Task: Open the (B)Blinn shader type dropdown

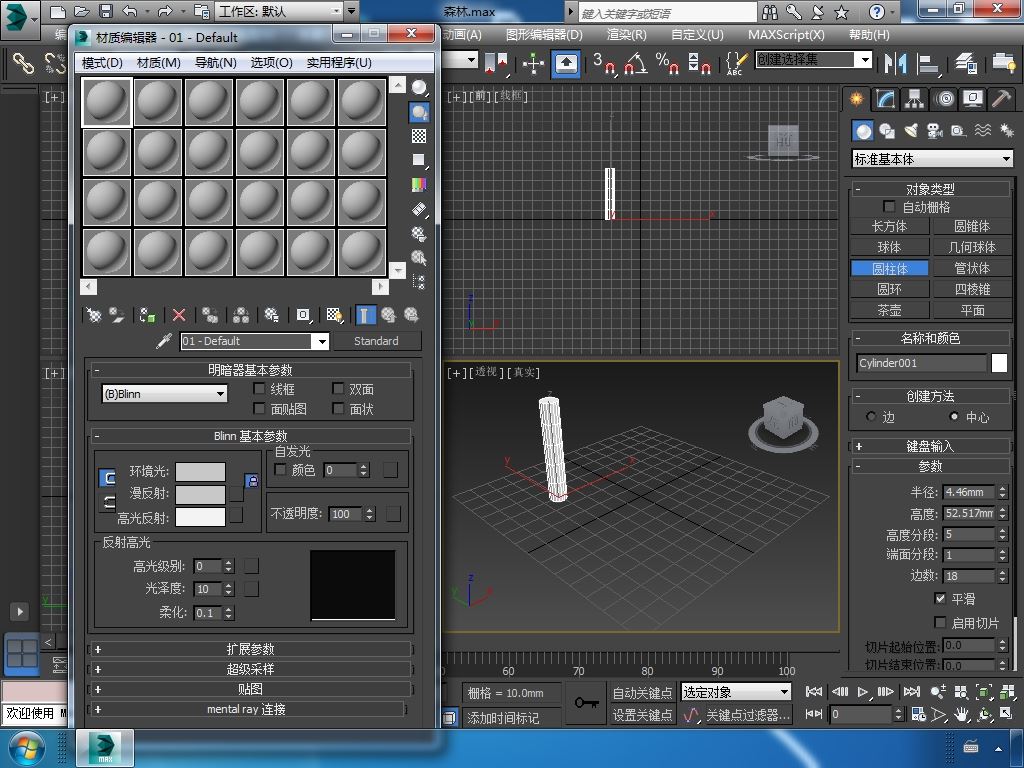Action: (165, 394)
